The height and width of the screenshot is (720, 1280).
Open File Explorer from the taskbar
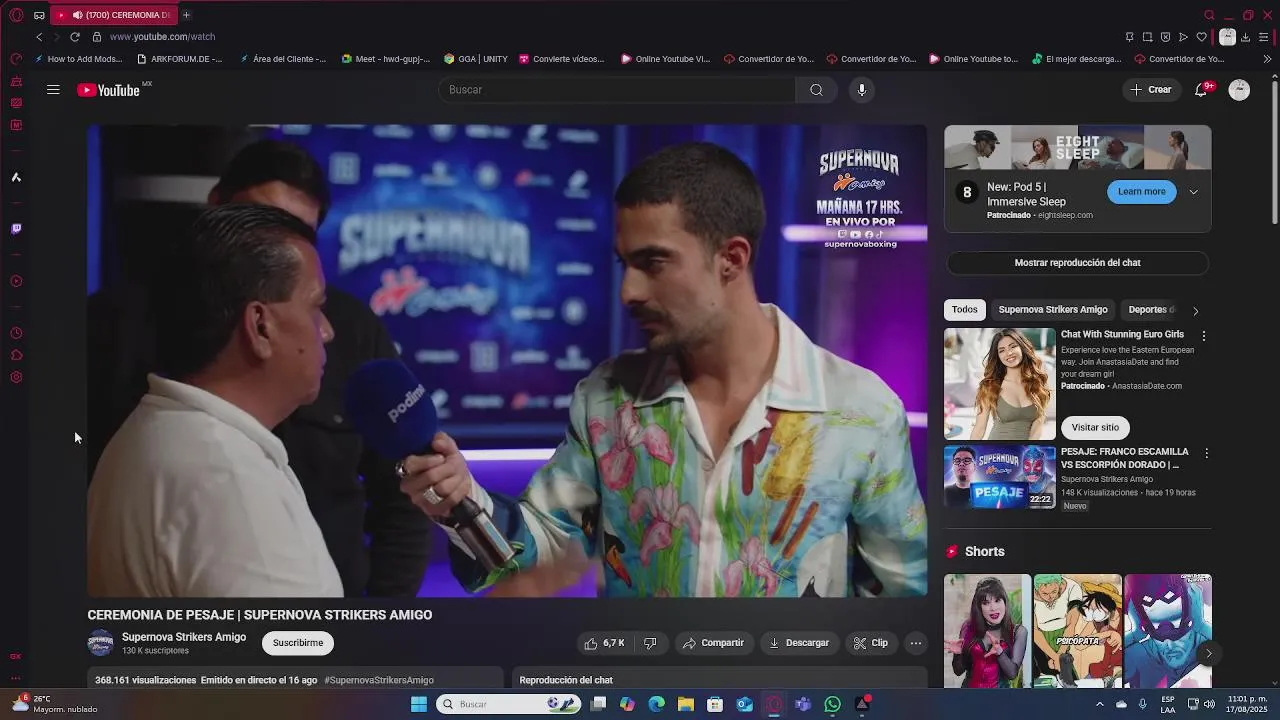[x=686, y=704]
